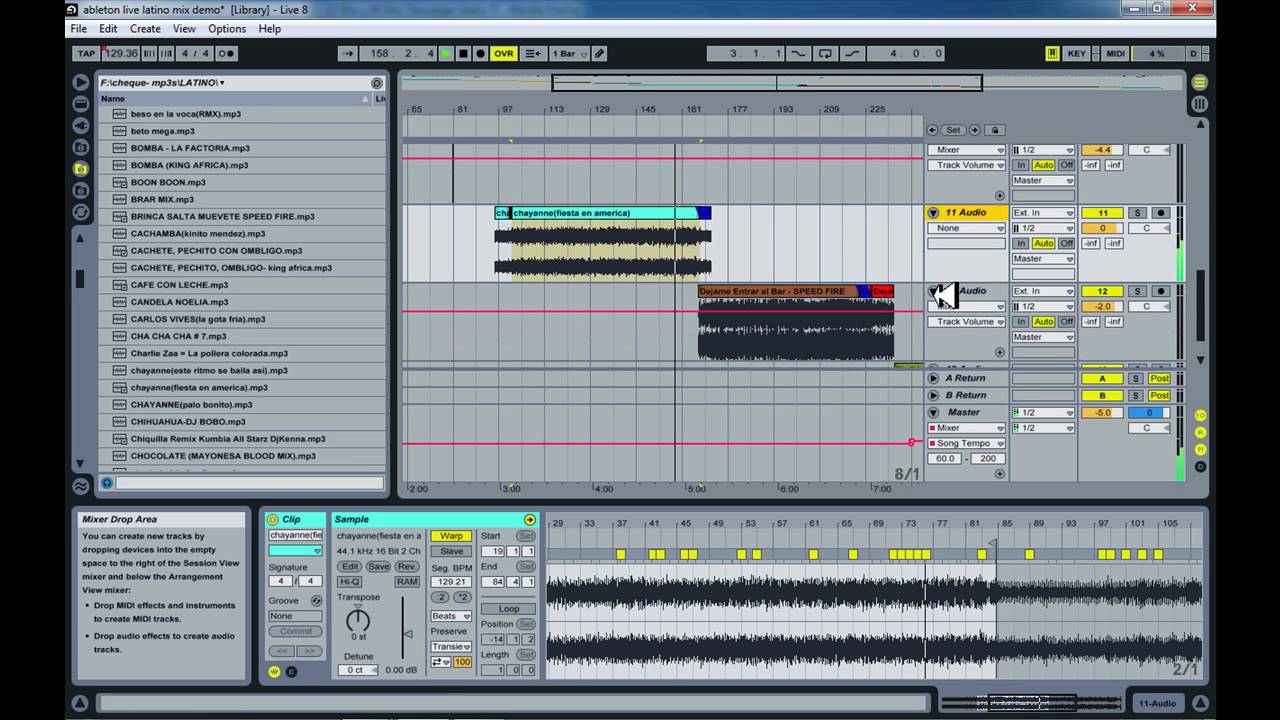Click the TAP tempo button
Screen dimensions: 1280x720
(x=86, y=53)
